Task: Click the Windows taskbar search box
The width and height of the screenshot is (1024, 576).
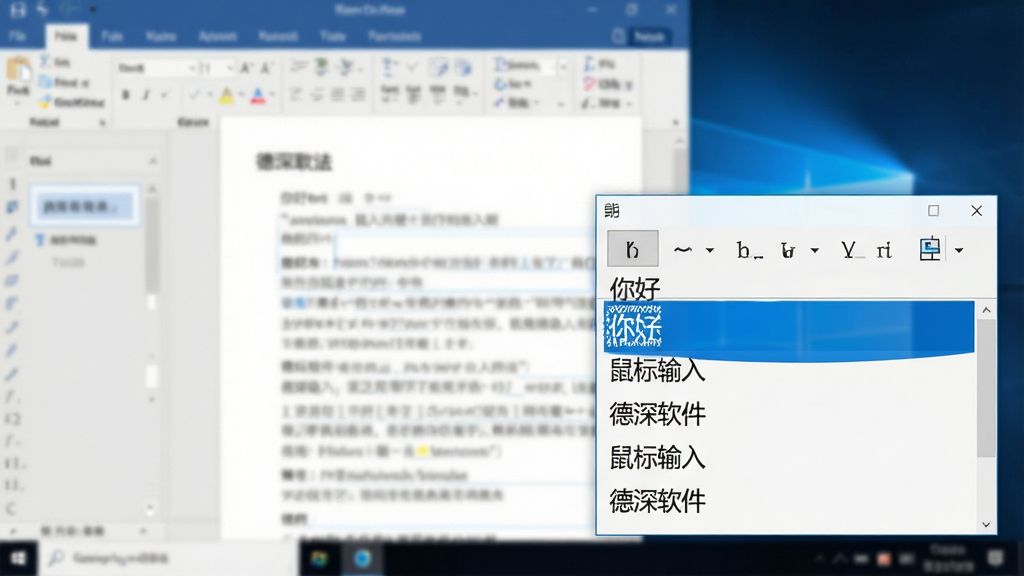Action: [168, 558]
